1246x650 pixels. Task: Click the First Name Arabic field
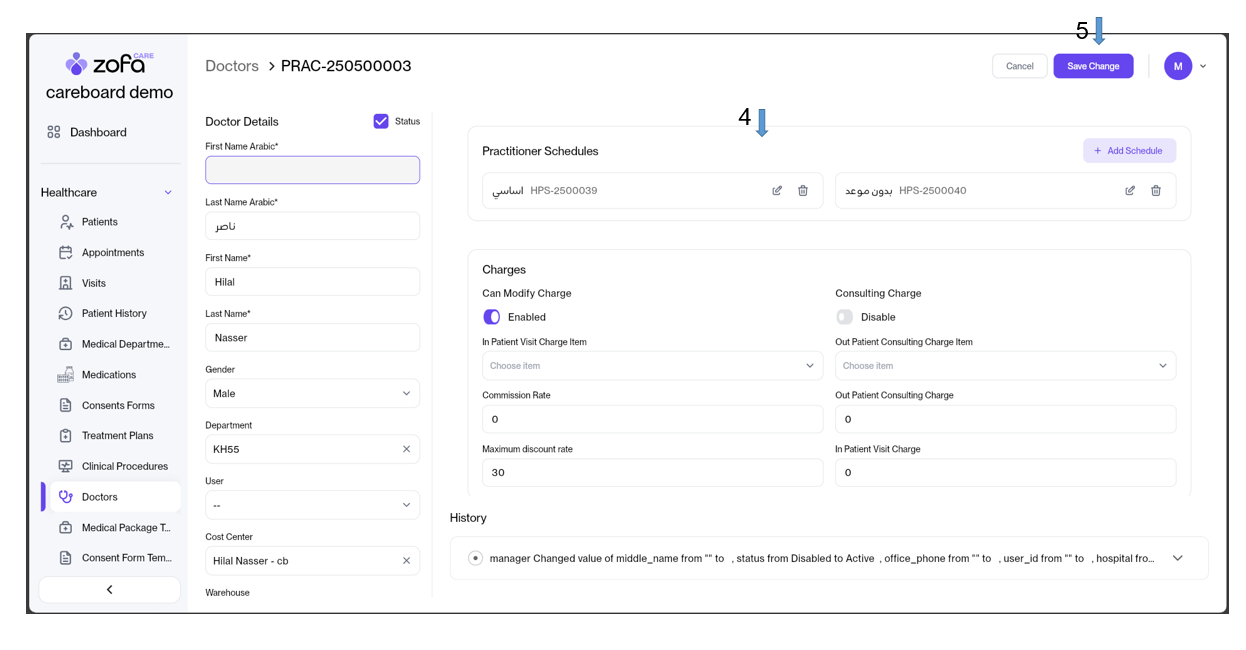(x=312, y=170)
